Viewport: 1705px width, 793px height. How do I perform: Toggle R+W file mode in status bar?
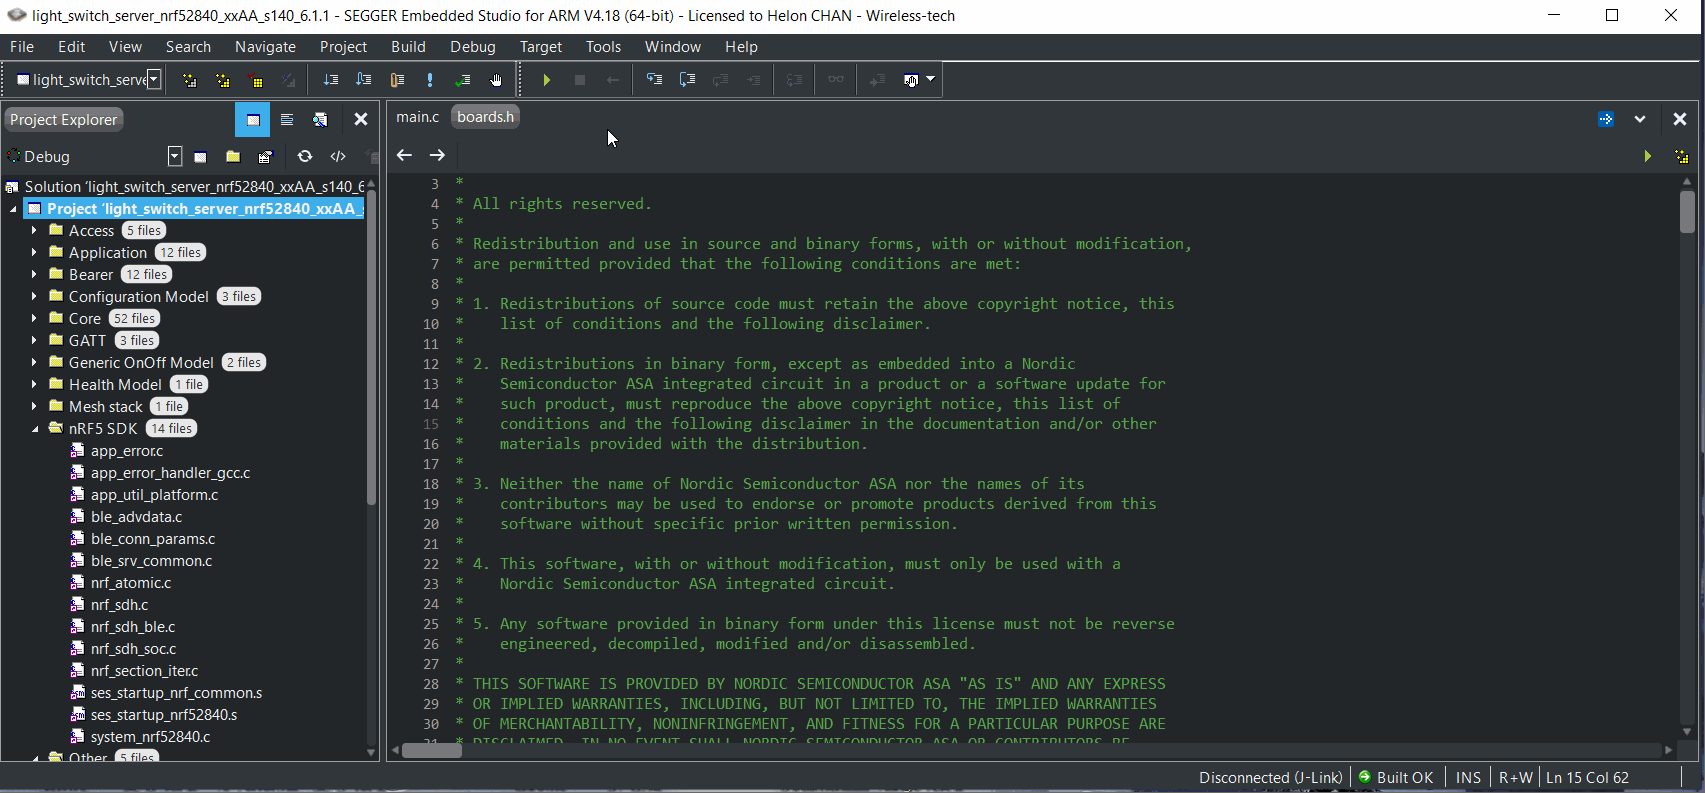[1515, 778]
